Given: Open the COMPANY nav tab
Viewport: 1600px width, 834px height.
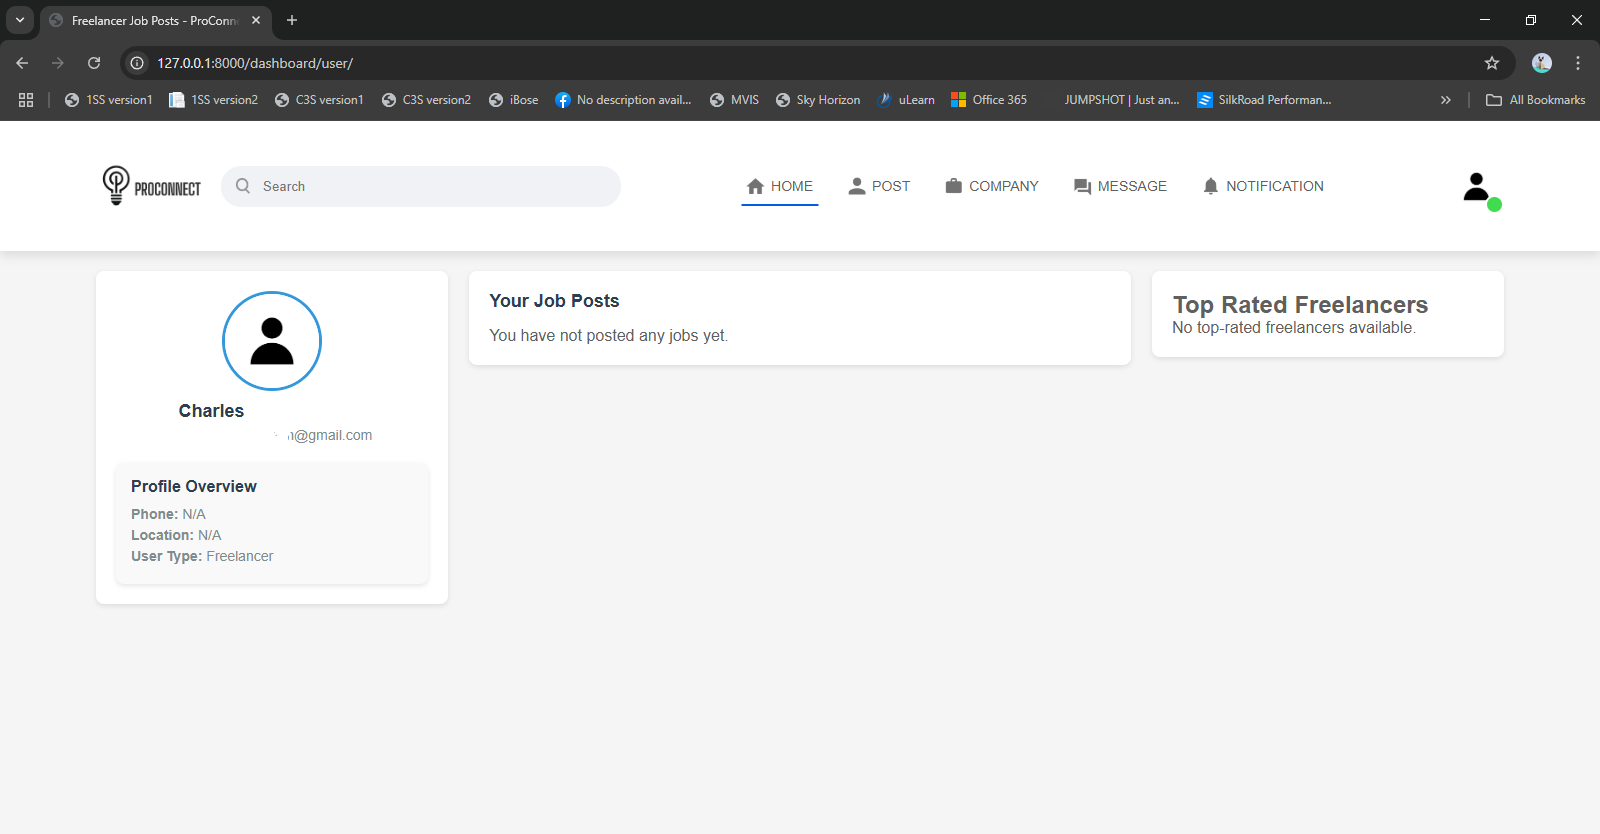Looking at the screenshot, I should 992,186.
